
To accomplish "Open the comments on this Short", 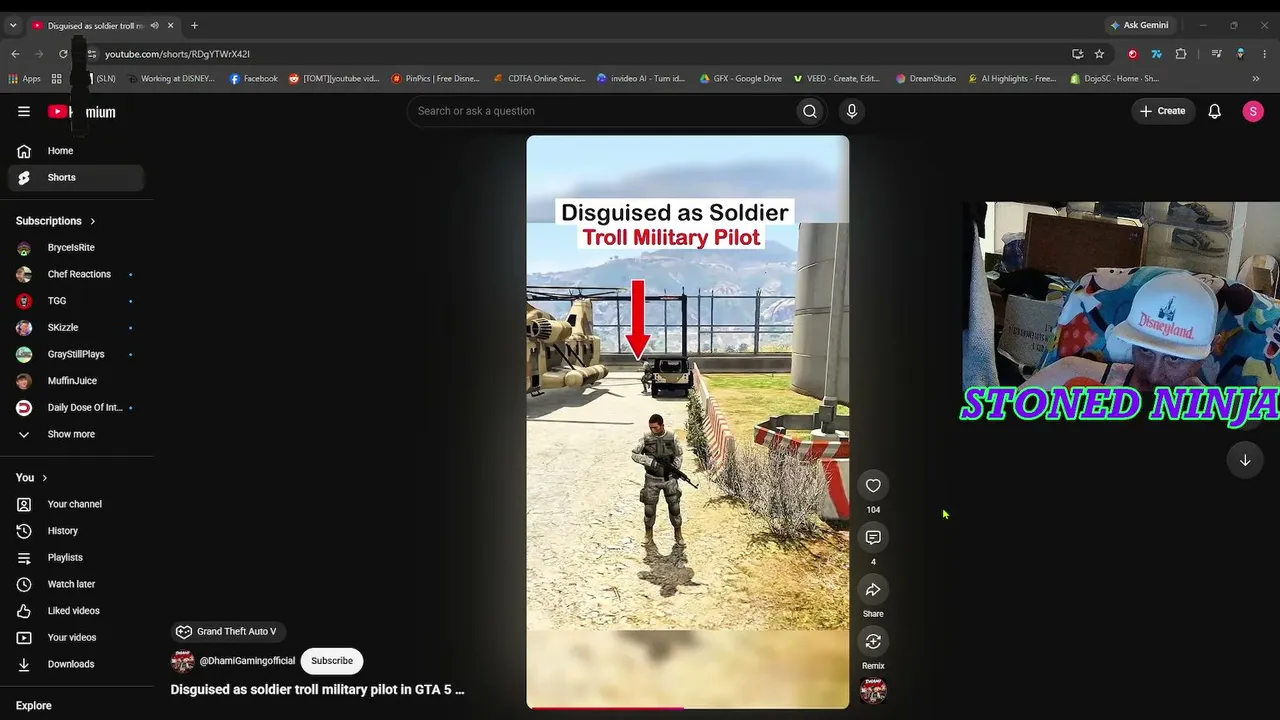I will pos(873,537).
